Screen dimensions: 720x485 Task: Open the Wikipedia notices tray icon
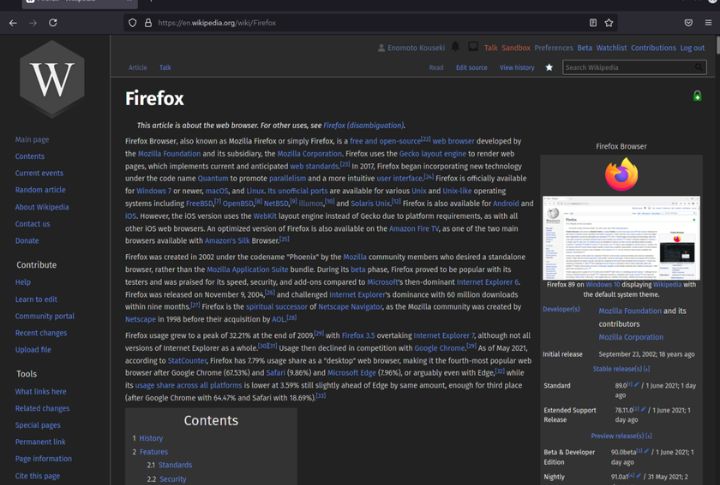(x=472, y=47)
